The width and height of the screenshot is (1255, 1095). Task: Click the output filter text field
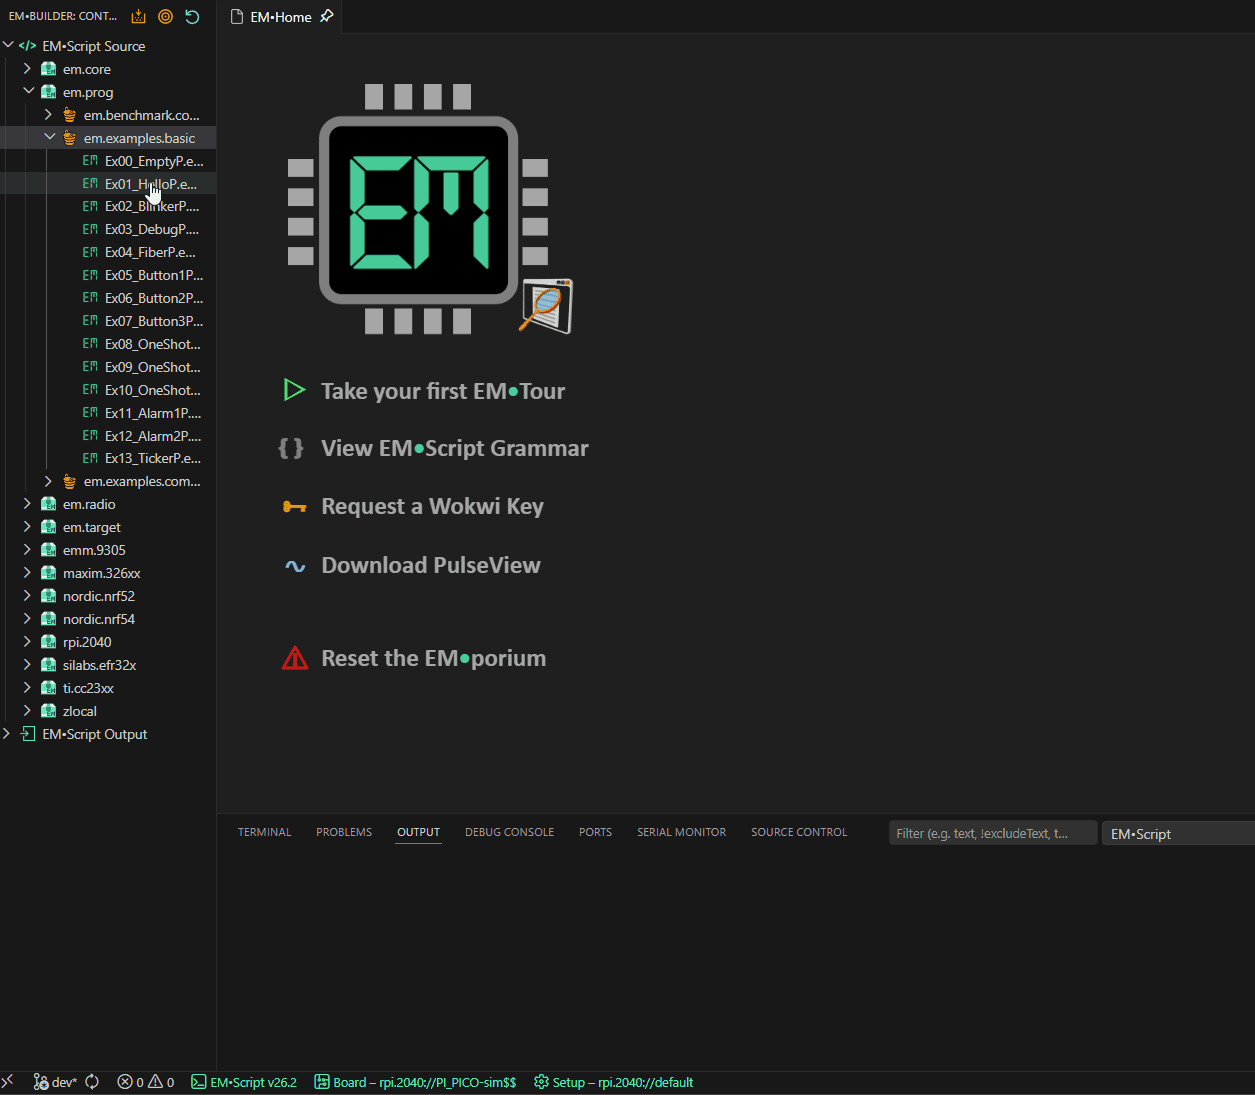click(991, 833)
